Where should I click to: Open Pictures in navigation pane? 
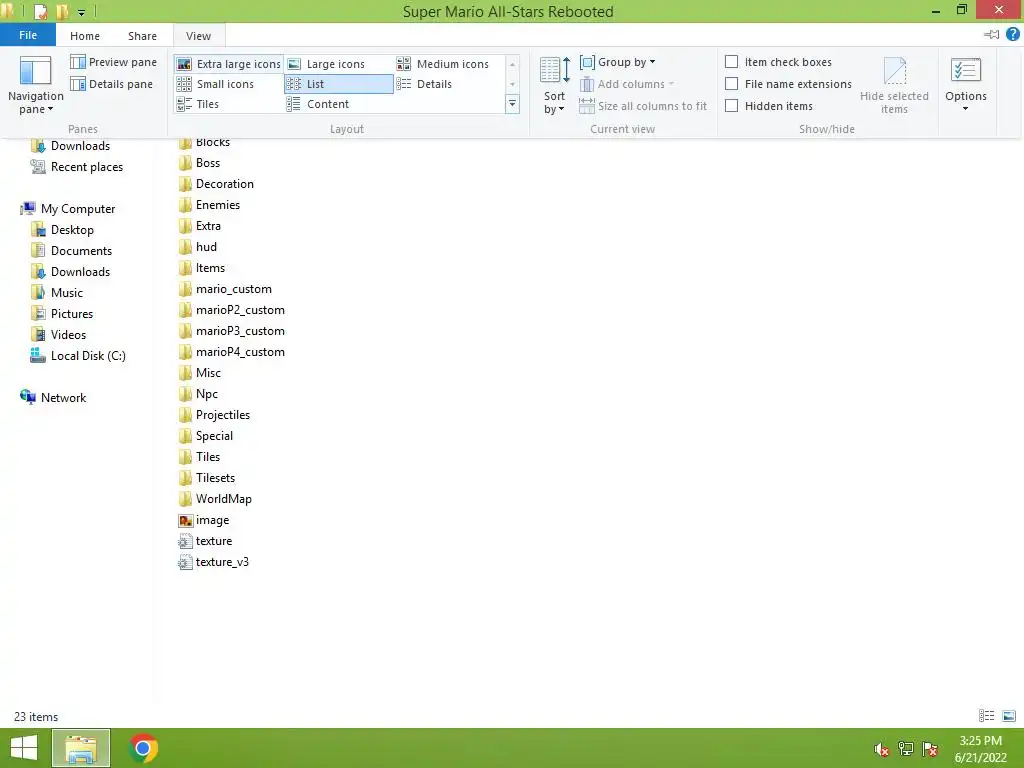coord(63,313)
